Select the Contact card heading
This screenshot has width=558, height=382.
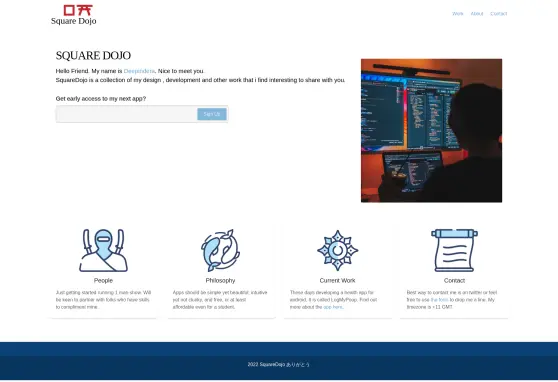click(454, 281)
